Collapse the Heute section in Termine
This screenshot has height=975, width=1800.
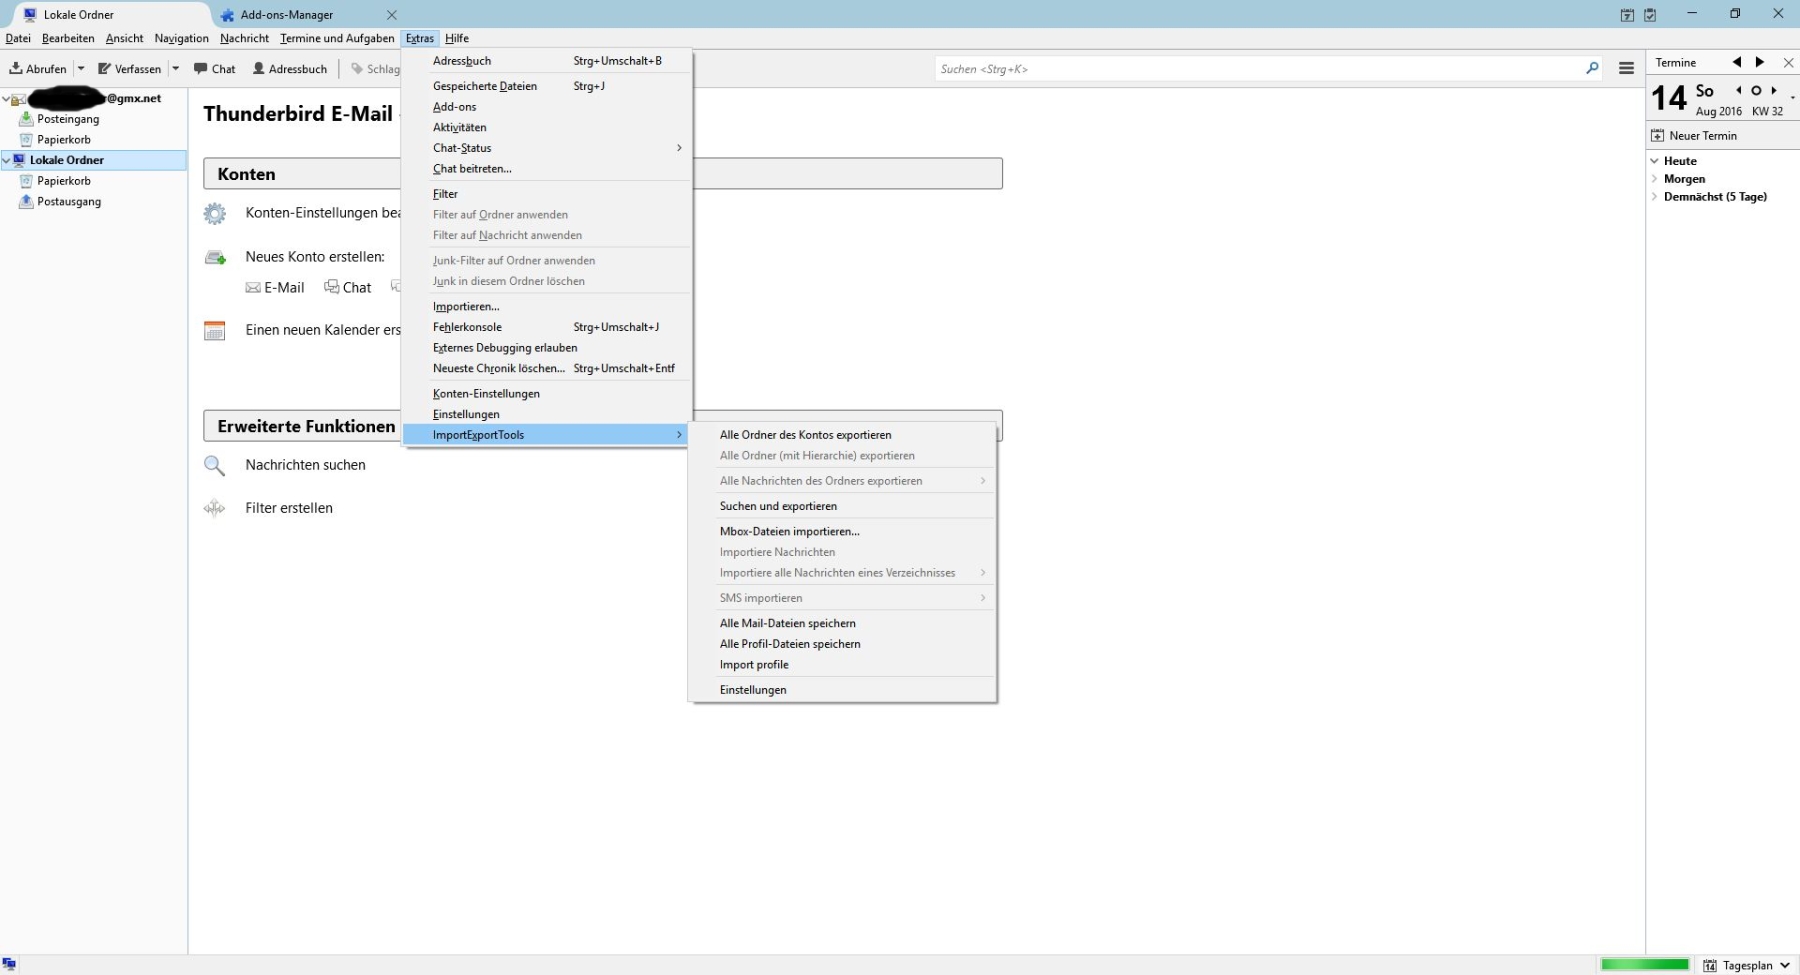tap(1654, 161)
